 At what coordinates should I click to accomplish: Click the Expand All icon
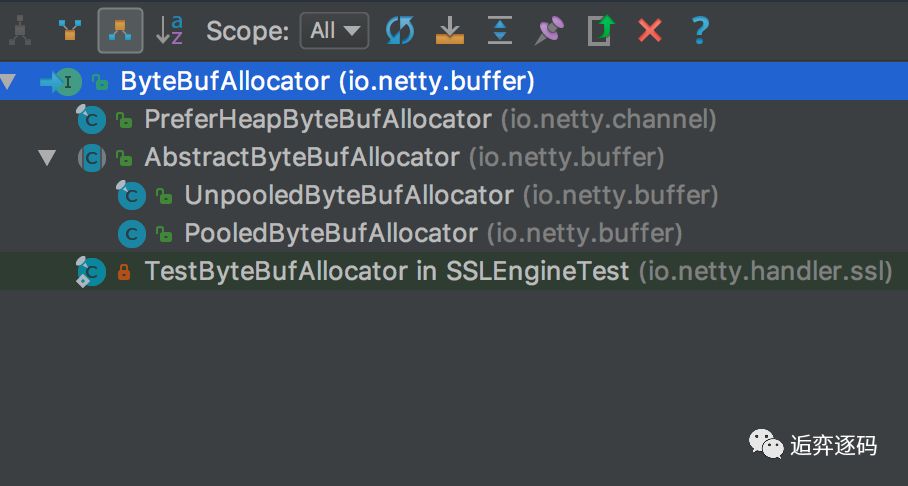tap(500, 31)
